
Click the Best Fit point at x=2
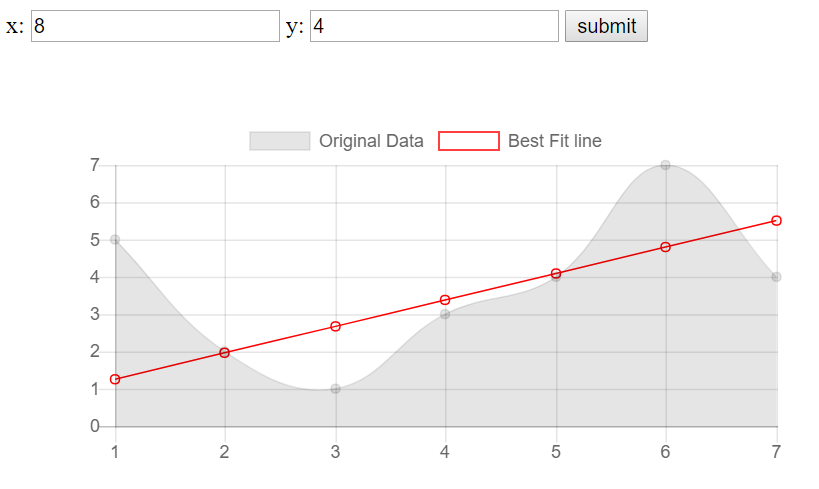[x=225, y=352]
